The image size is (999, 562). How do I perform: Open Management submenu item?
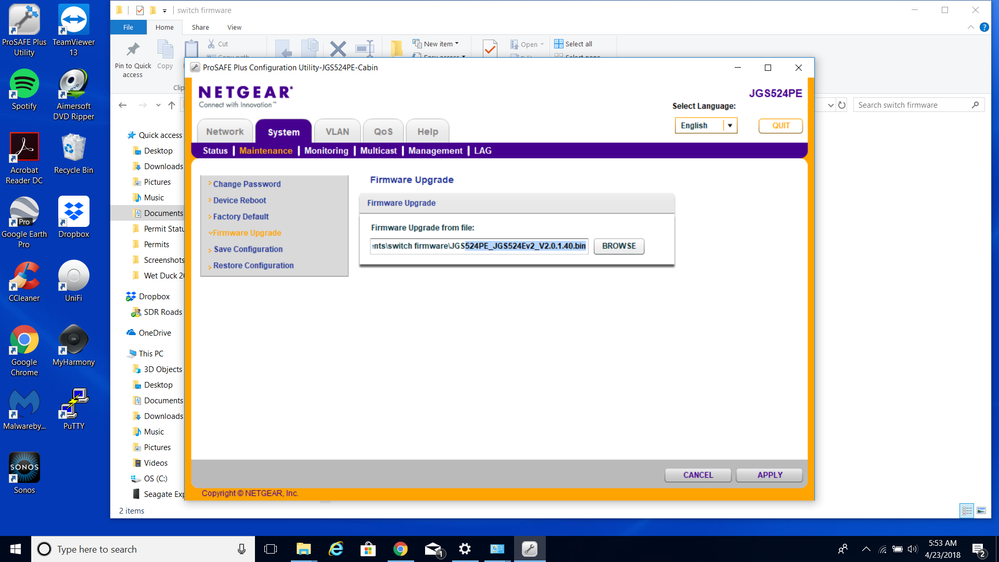(435, 151)
